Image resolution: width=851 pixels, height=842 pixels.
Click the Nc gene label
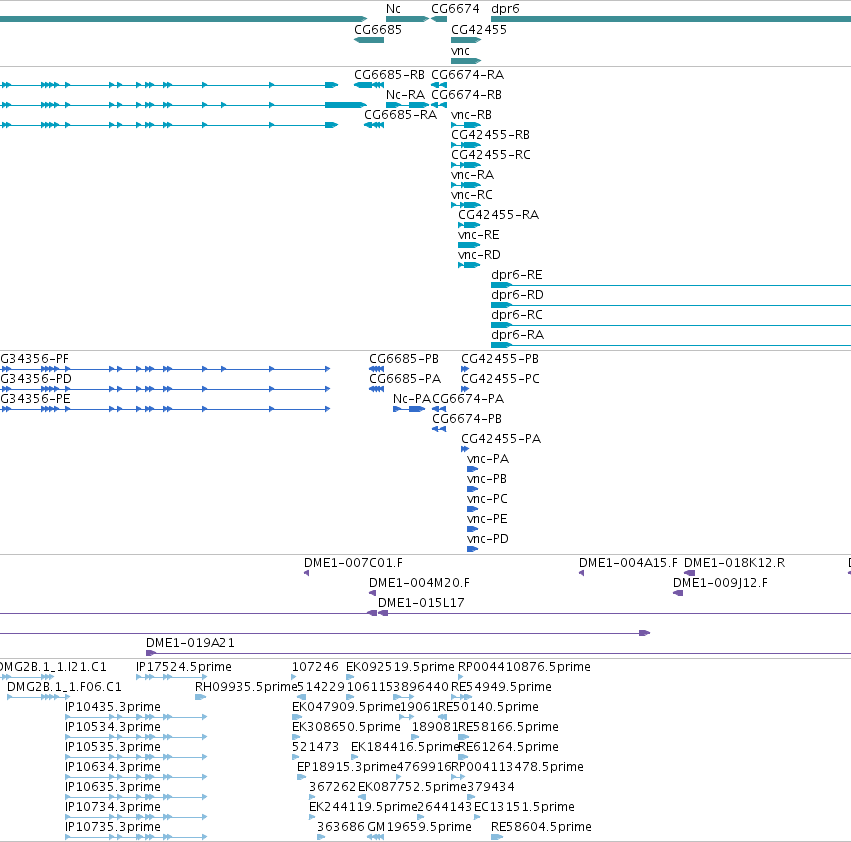click(x=393, y=9)
